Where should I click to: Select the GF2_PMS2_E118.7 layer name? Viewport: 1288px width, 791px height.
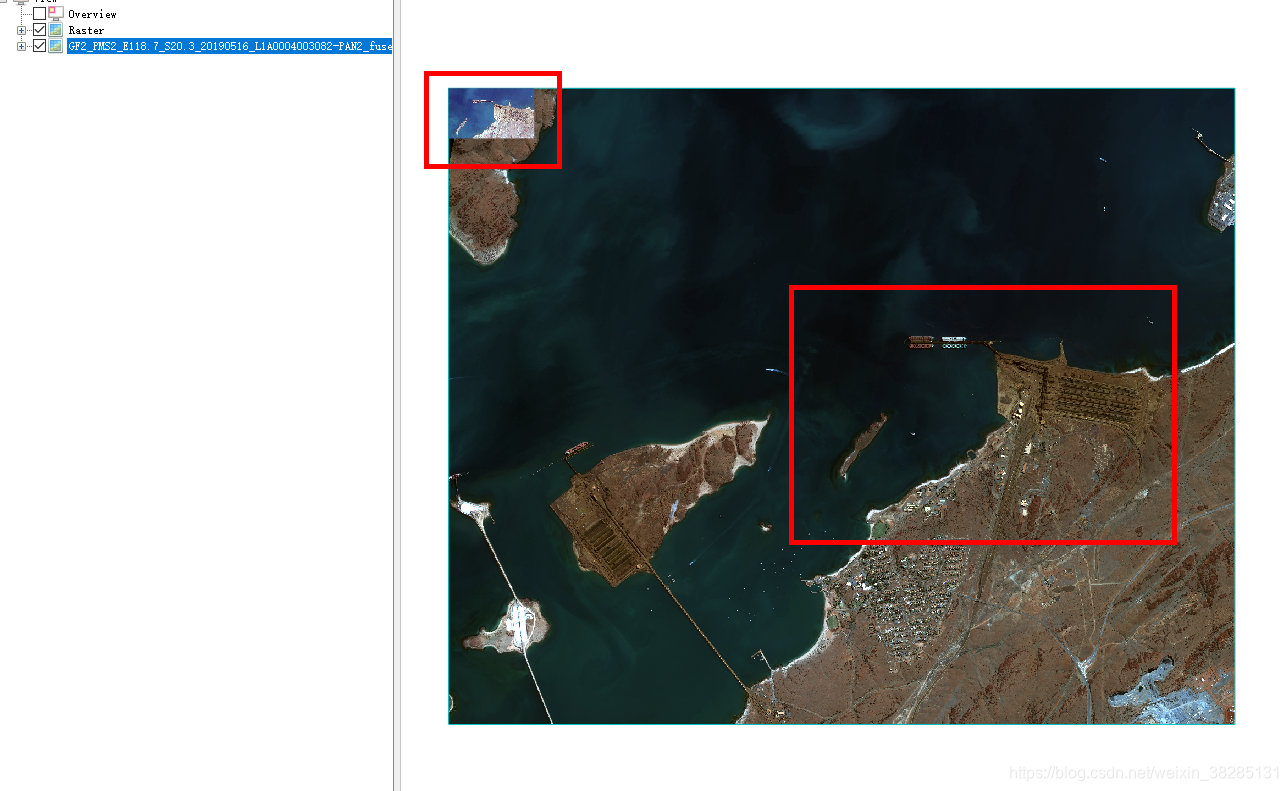click(229, 46)
